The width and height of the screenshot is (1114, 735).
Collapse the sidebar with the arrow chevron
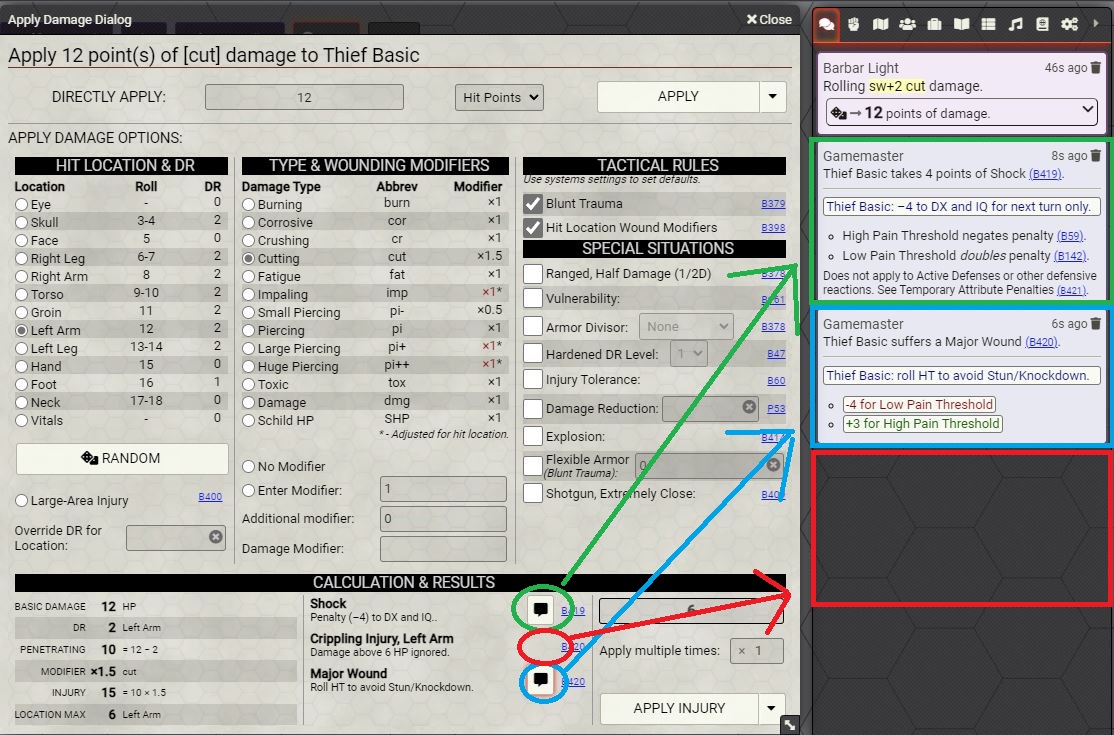pyautogui.click(x=1096, y=23)
